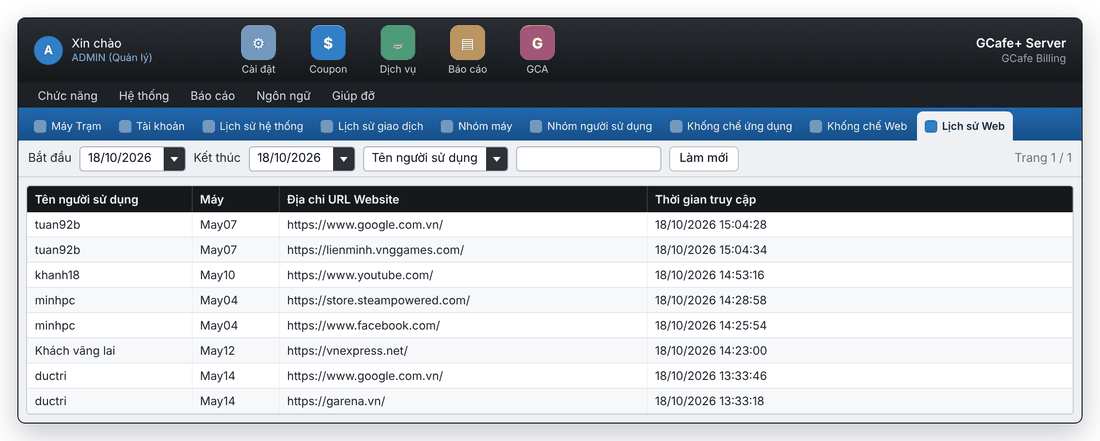Click the May12 machine cell
Viewport: 1100px width, 441px height.
[x=236, y=351]
